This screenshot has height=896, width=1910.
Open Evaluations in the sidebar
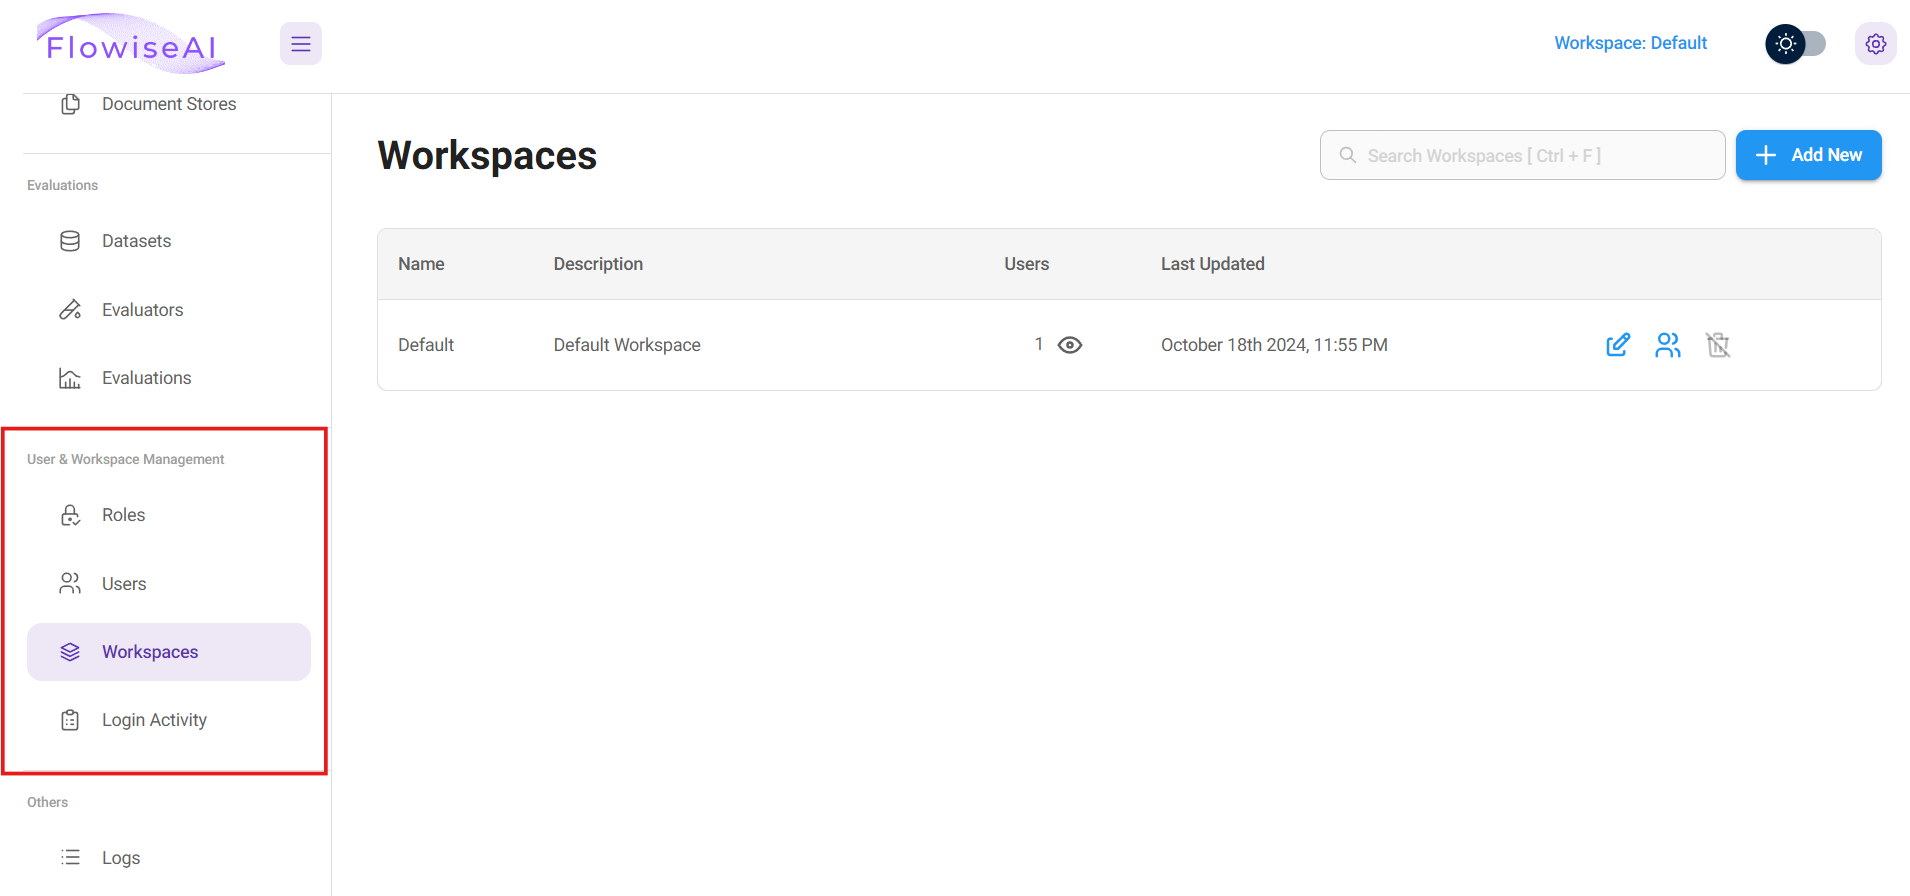click(x=146, y=378)
